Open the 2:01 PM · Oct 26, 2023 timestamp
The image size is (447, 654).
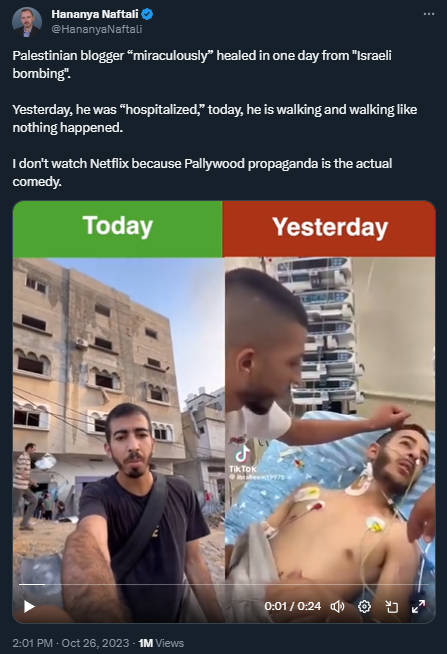[70, 643]
